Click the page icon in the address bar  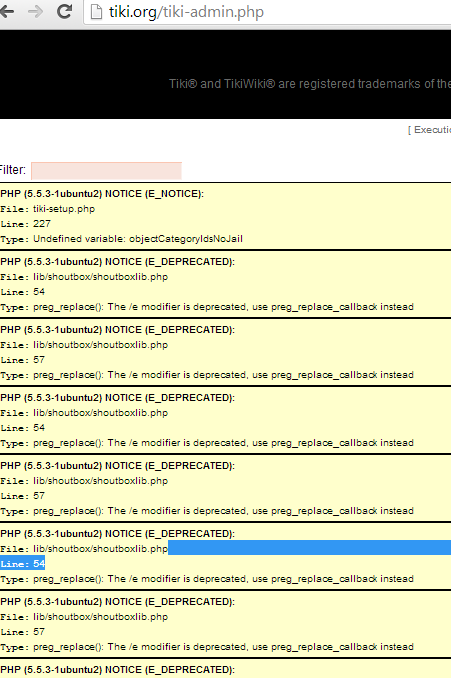[96, 12]
